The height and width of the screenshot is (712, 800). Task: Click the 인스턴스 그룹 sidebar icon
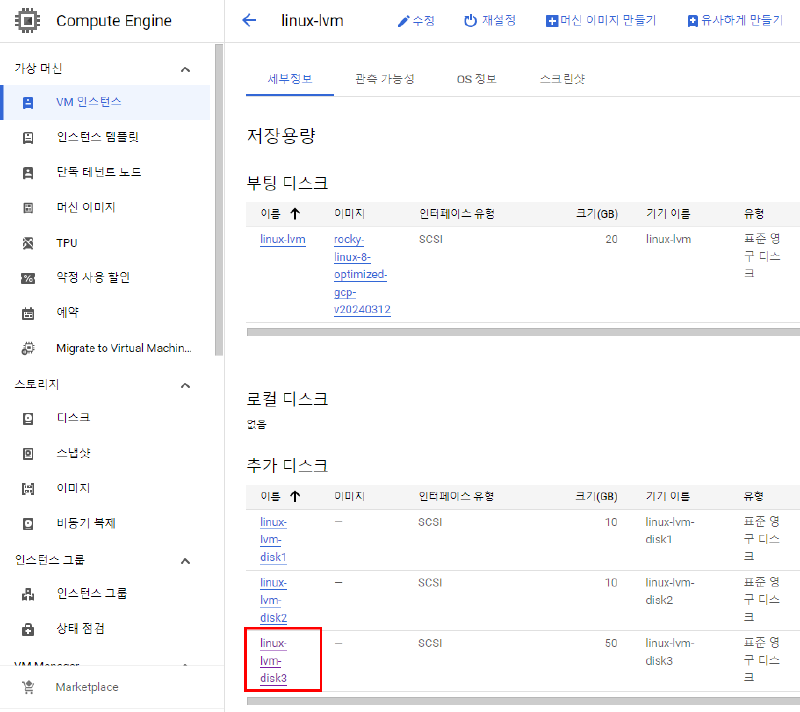click(x=28, y=594)
